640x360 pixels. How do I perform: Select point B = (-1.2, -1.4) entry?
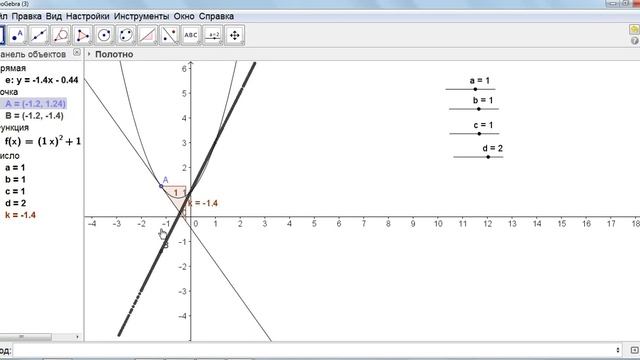[x=34, y=116]
